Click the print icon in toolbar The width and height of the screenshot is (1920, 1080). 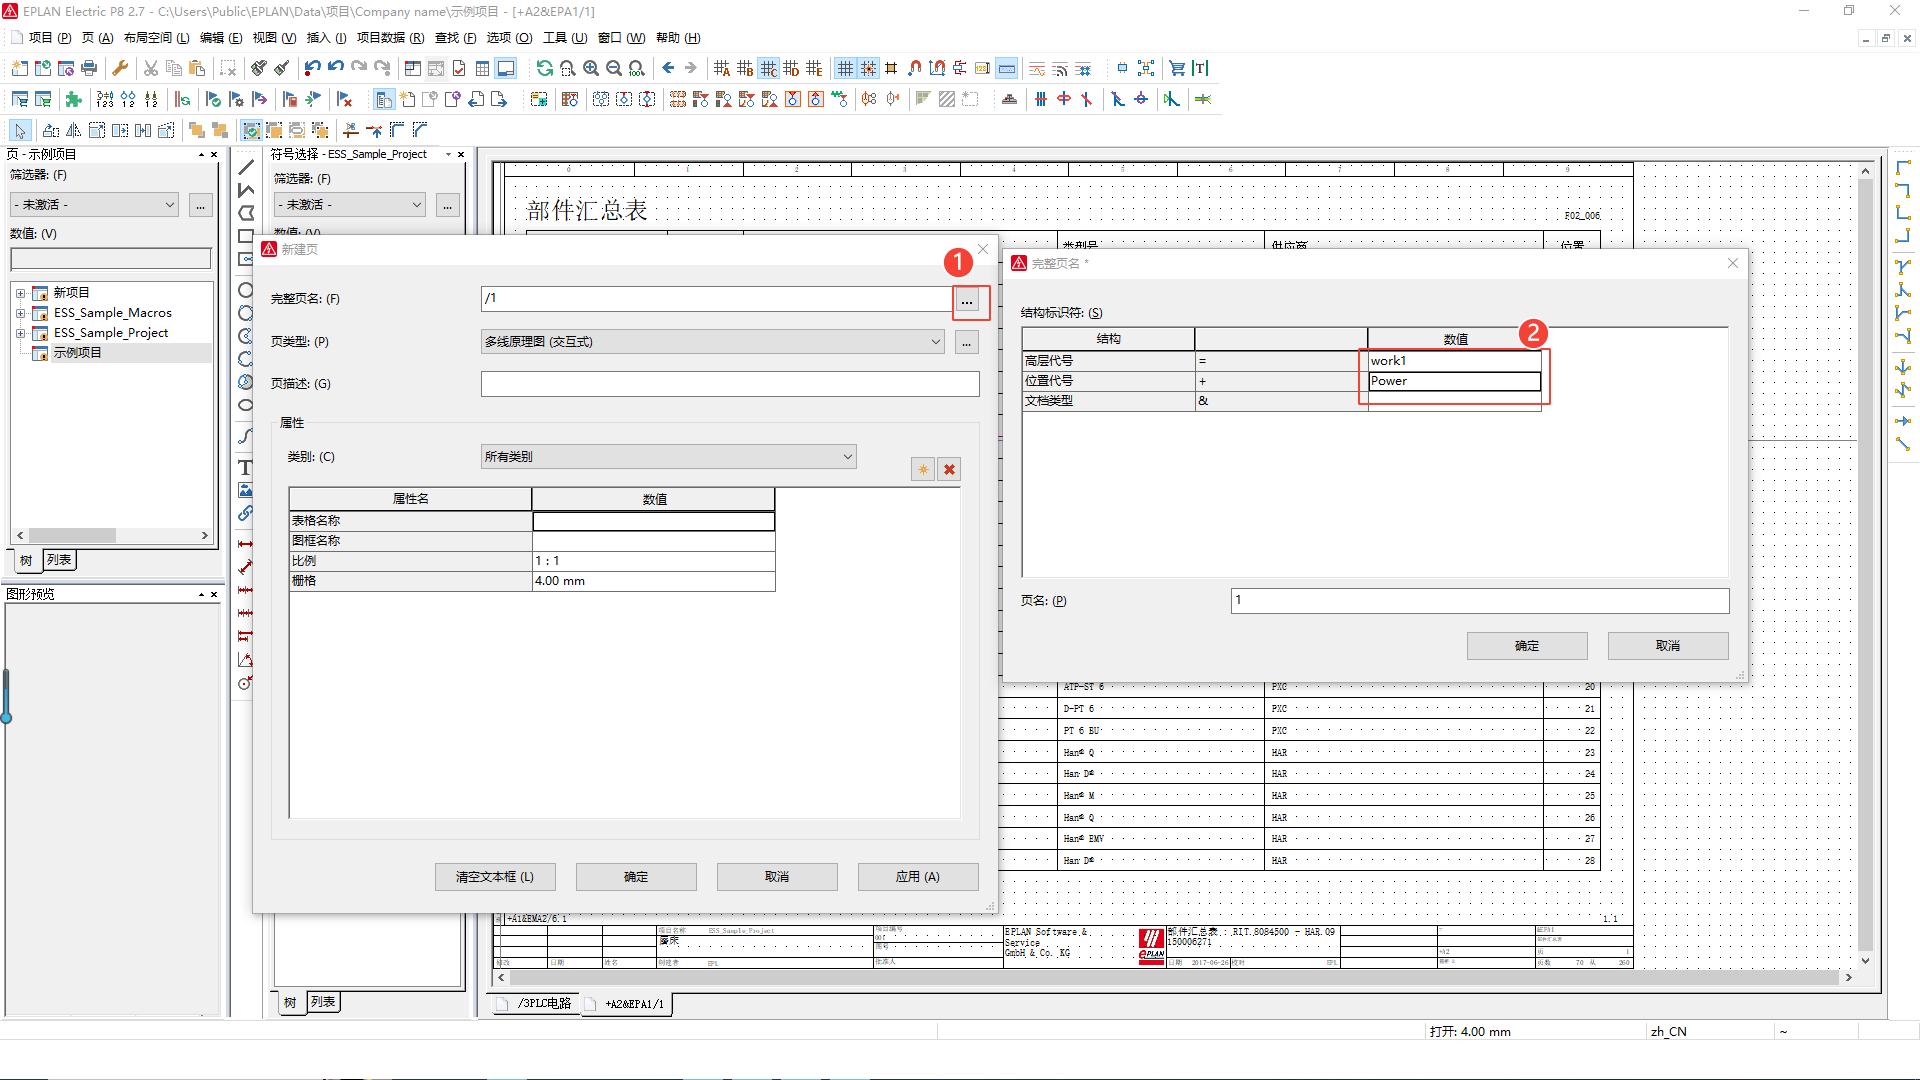[x=89, y=68]
